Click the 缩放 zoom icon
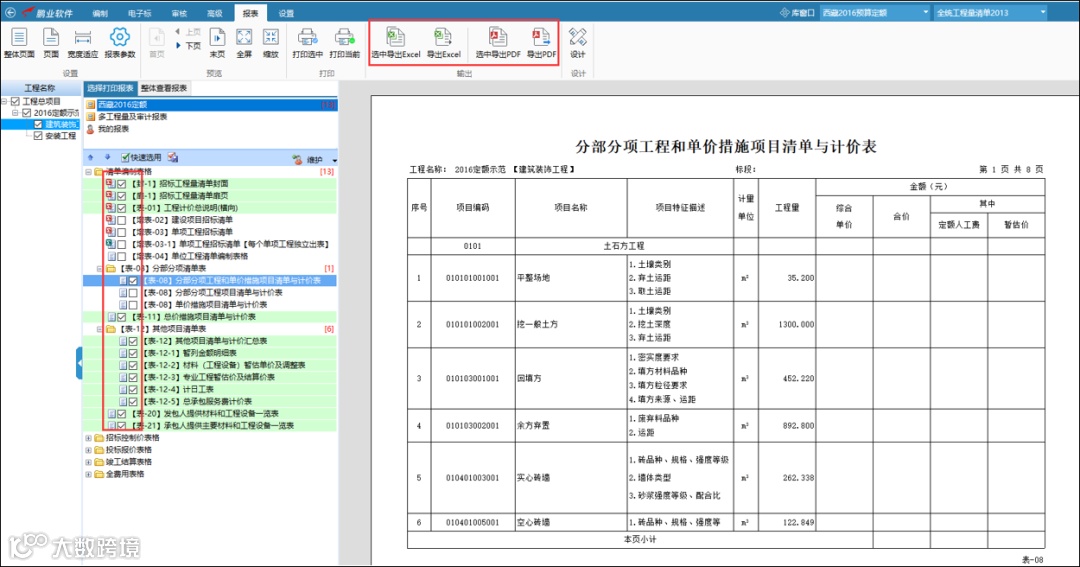The width and height of the screenshot is (1080, 567). point(271,37)
